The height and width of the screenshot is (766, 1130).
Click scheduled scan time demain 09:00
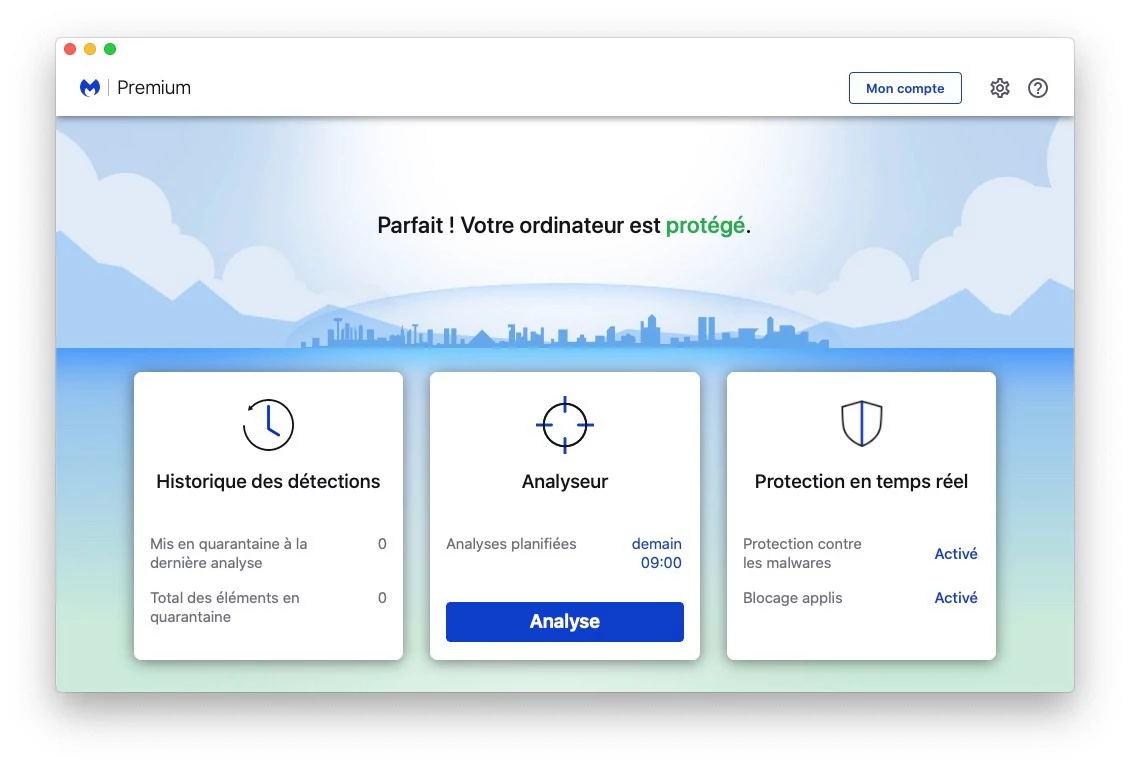point(657,553)
